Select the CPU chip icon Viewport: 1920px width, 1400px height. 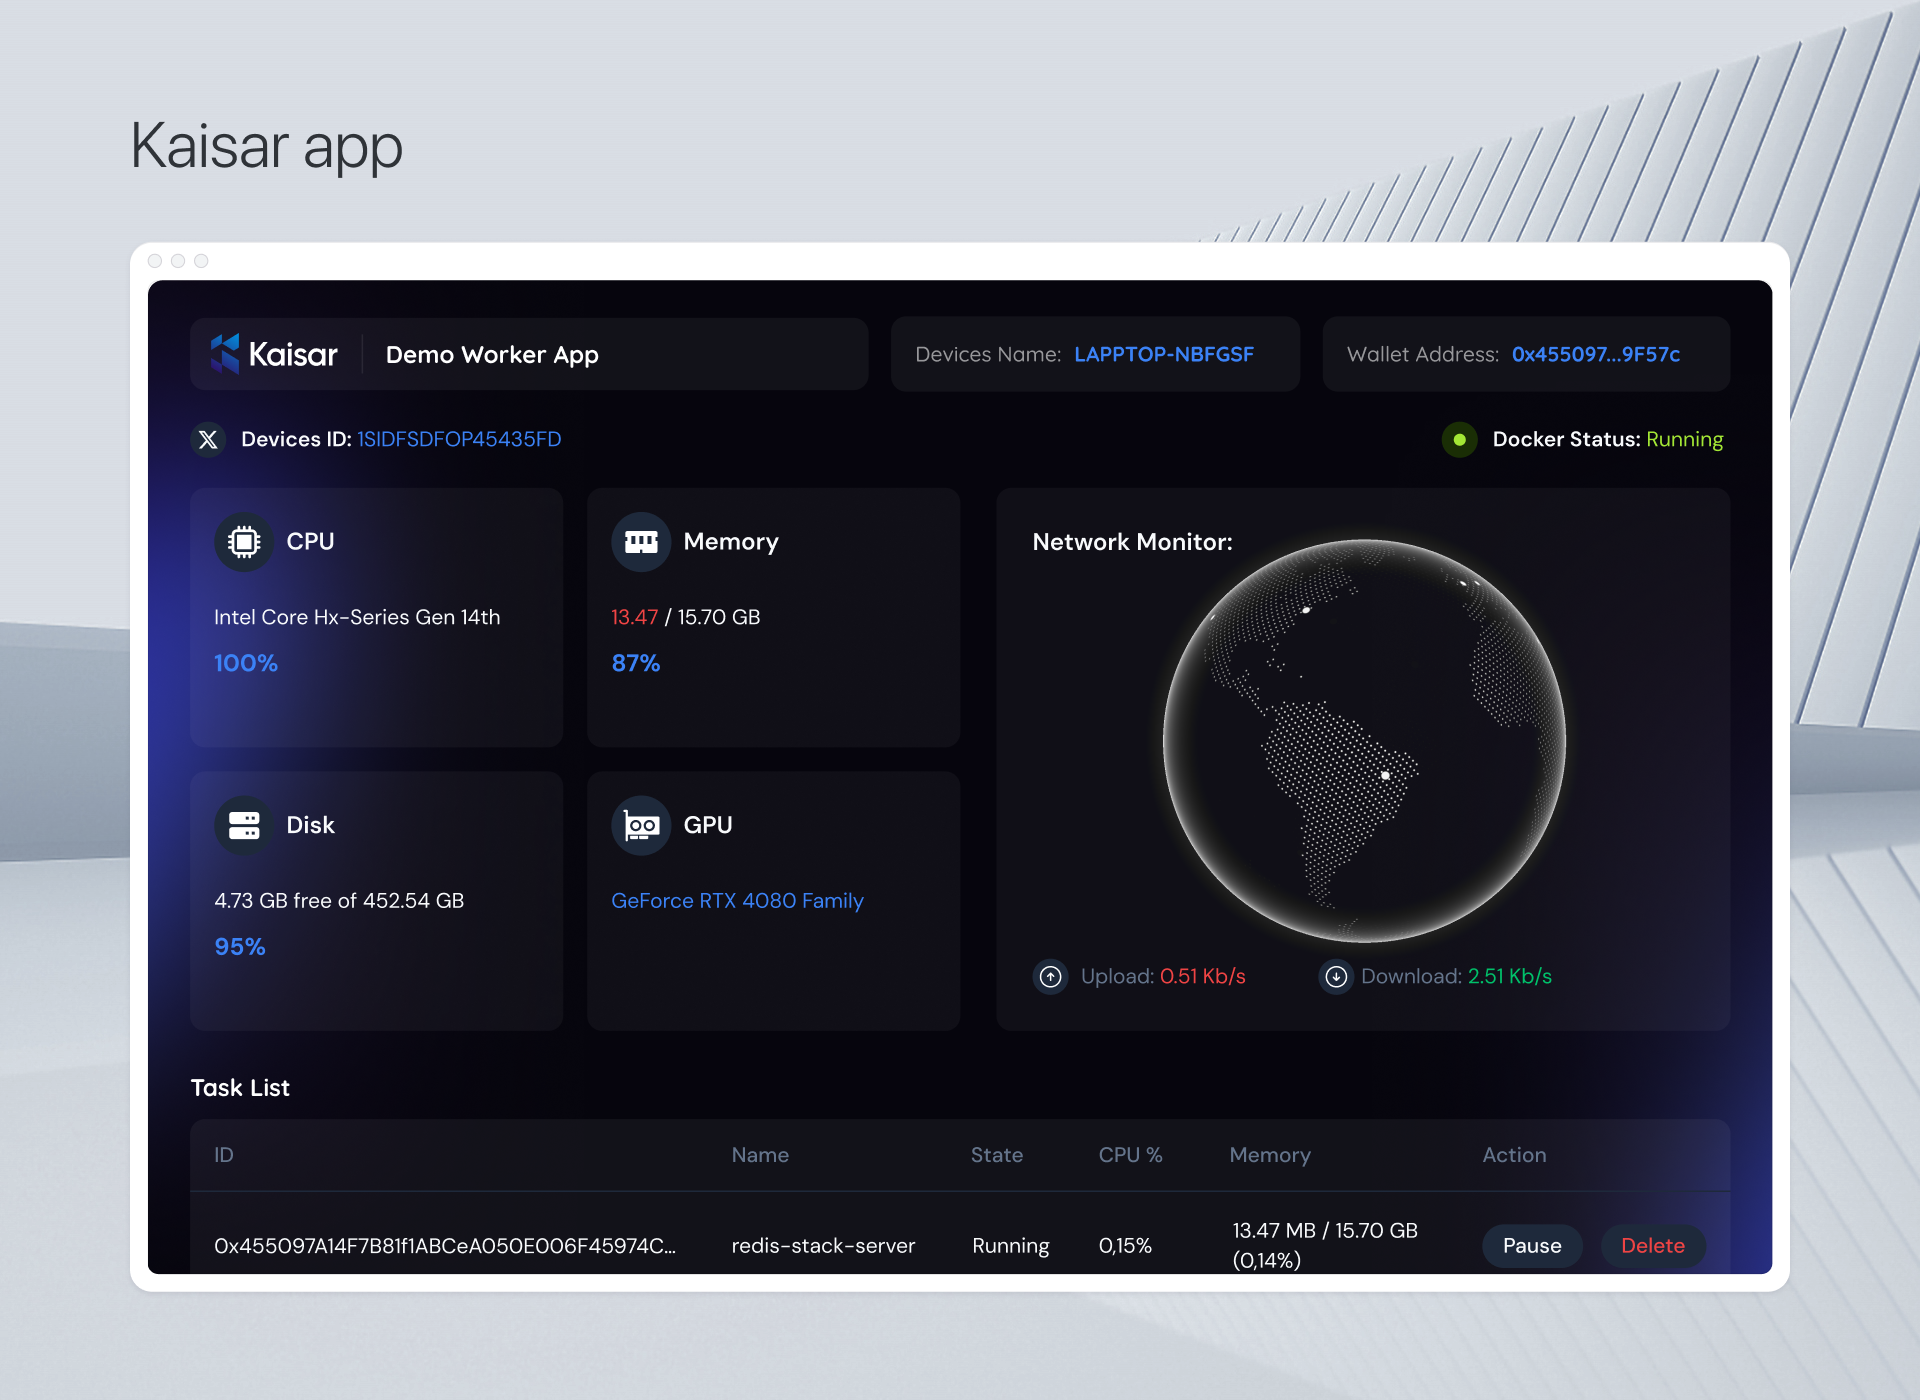coord(243,542)
